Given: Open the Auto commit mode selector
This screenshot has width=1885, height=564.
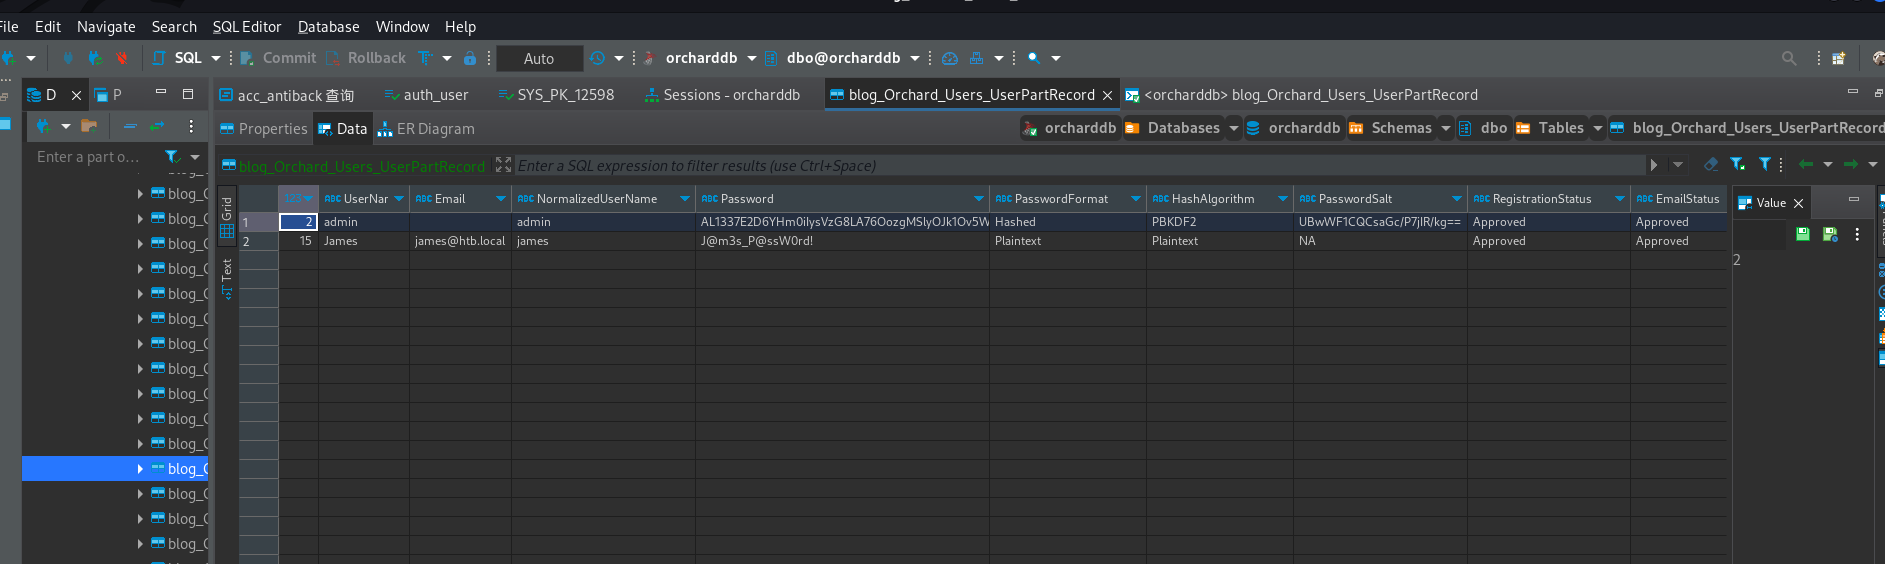Looking at the screenshot, I should pos(539,59).
